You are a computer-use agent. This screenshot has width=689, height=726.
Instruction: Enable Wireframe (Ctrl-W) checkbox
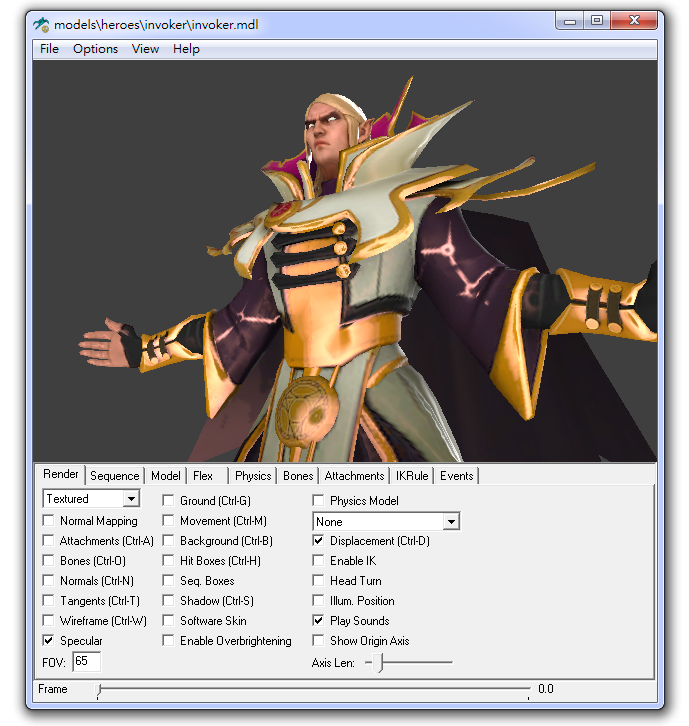click(x=48, y=620)
